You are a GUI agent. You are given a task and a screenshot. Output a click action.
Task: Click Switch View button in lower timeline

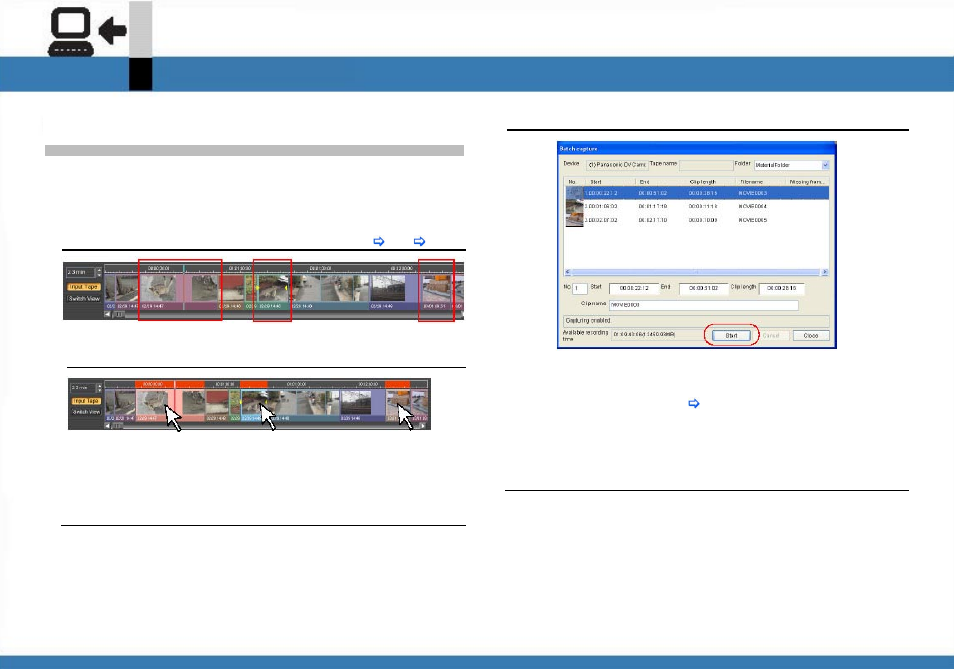click(86, 412)
